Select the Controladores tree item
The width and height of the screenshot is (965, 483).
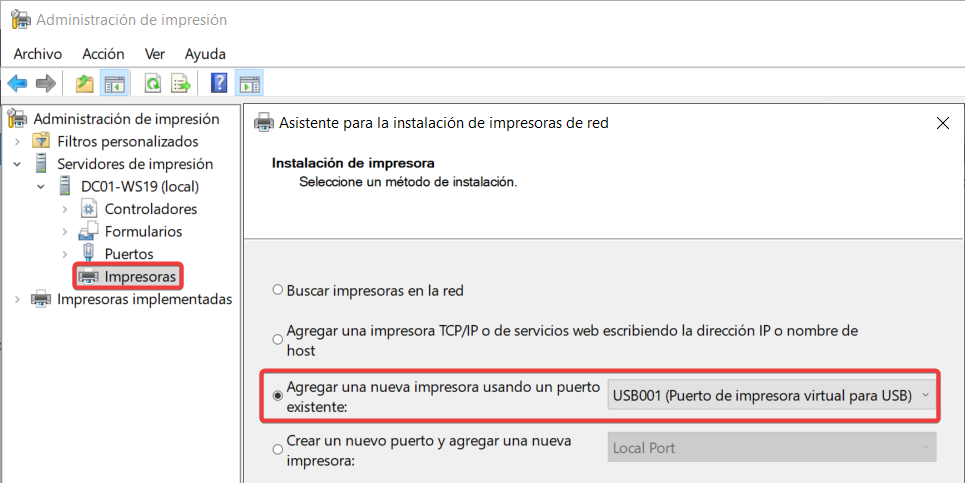point(150,209)
